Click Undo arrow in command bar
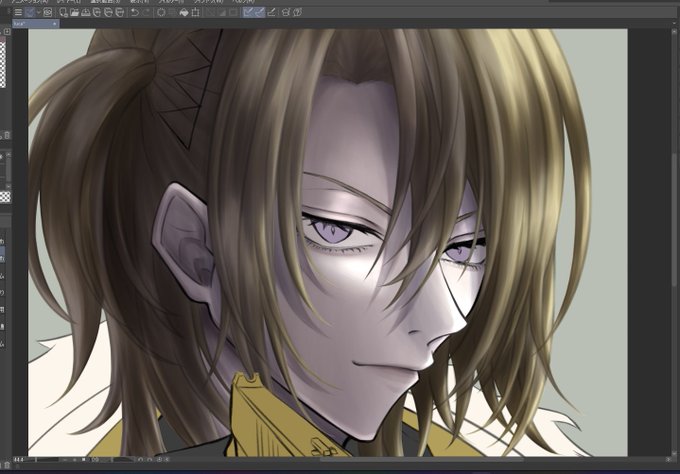The image size is (680, 474). [135, 13]
